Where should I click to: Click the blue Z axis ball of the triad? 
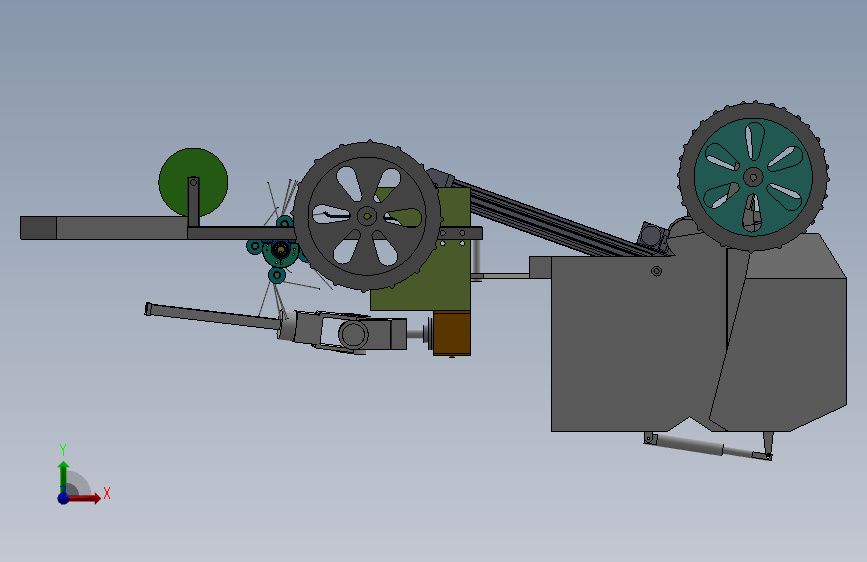click(64, 498)
